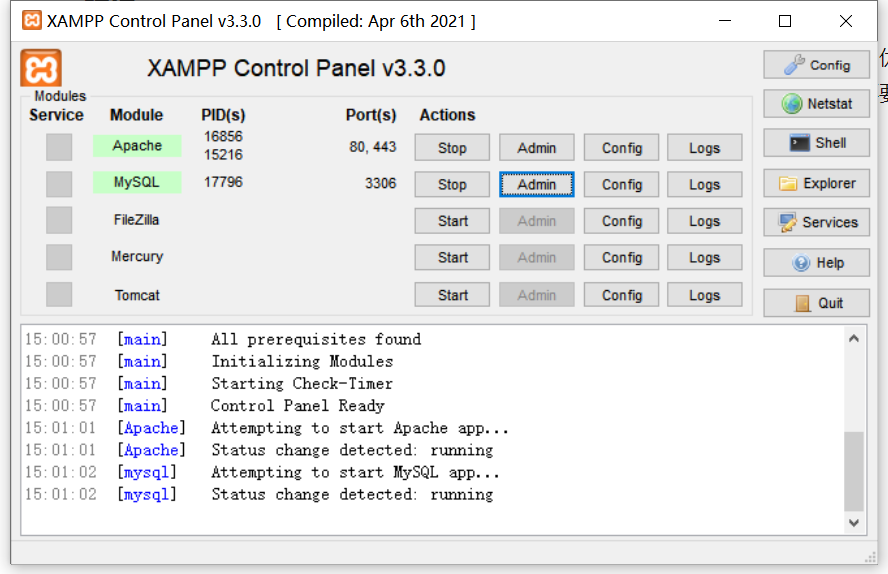Start the FileZilla module
888x574 pixels.
(452, 221)
